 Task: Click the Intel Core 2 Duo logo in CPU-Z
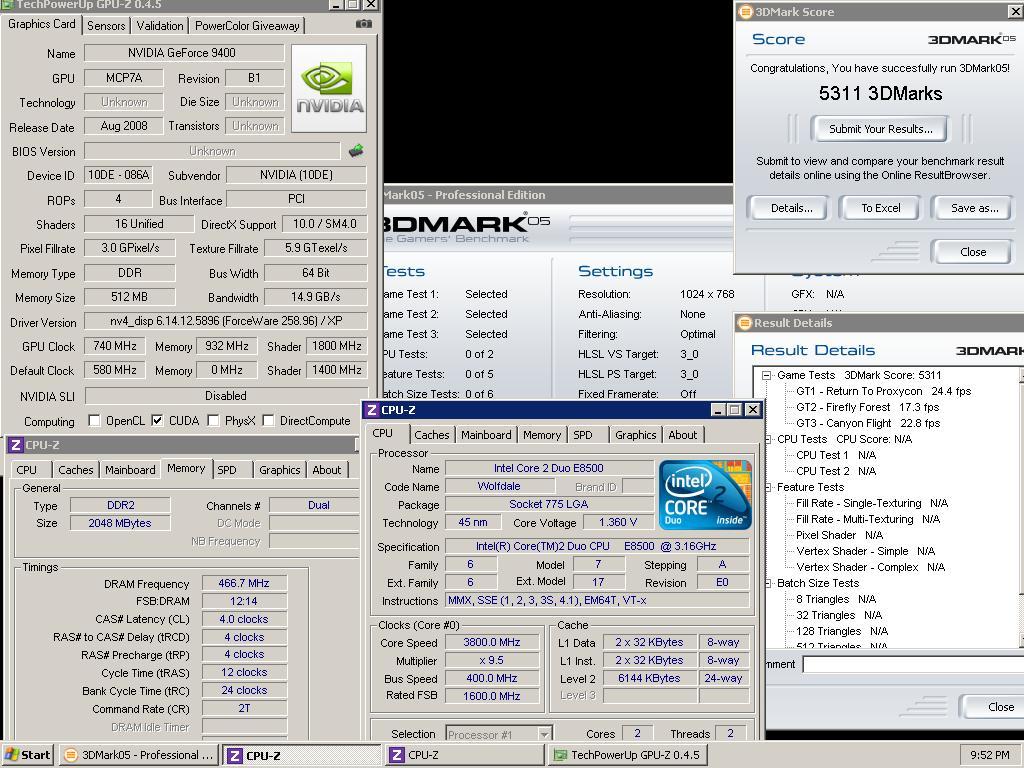coord(705,495)
